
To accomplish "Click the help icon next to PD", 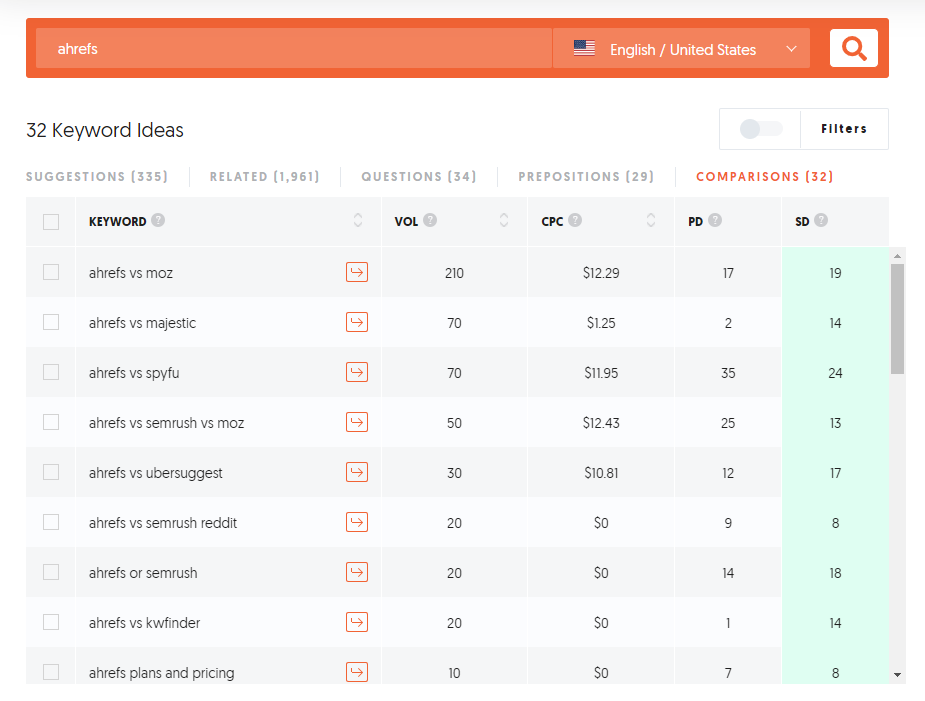I will coord(715,220).
